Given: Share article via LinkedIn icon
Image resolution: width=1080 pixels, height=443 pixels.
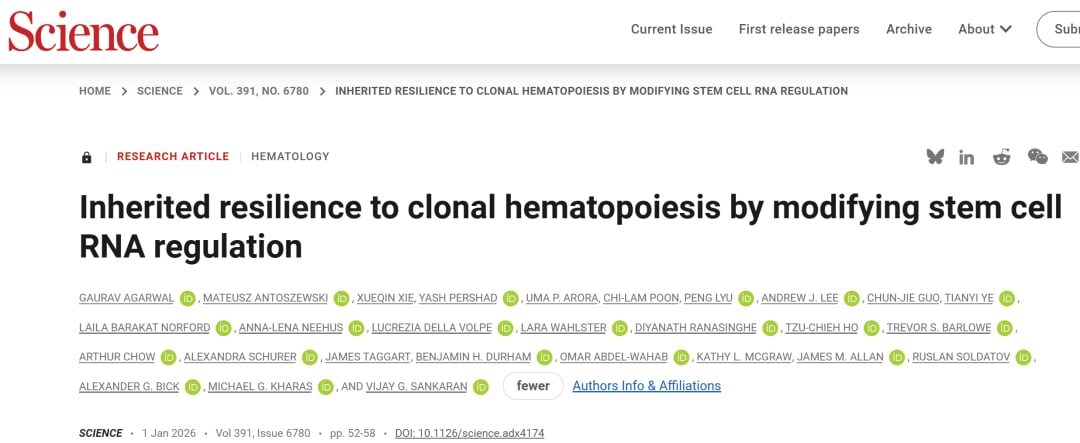Looking at the screenshot, I should [967, 157].
